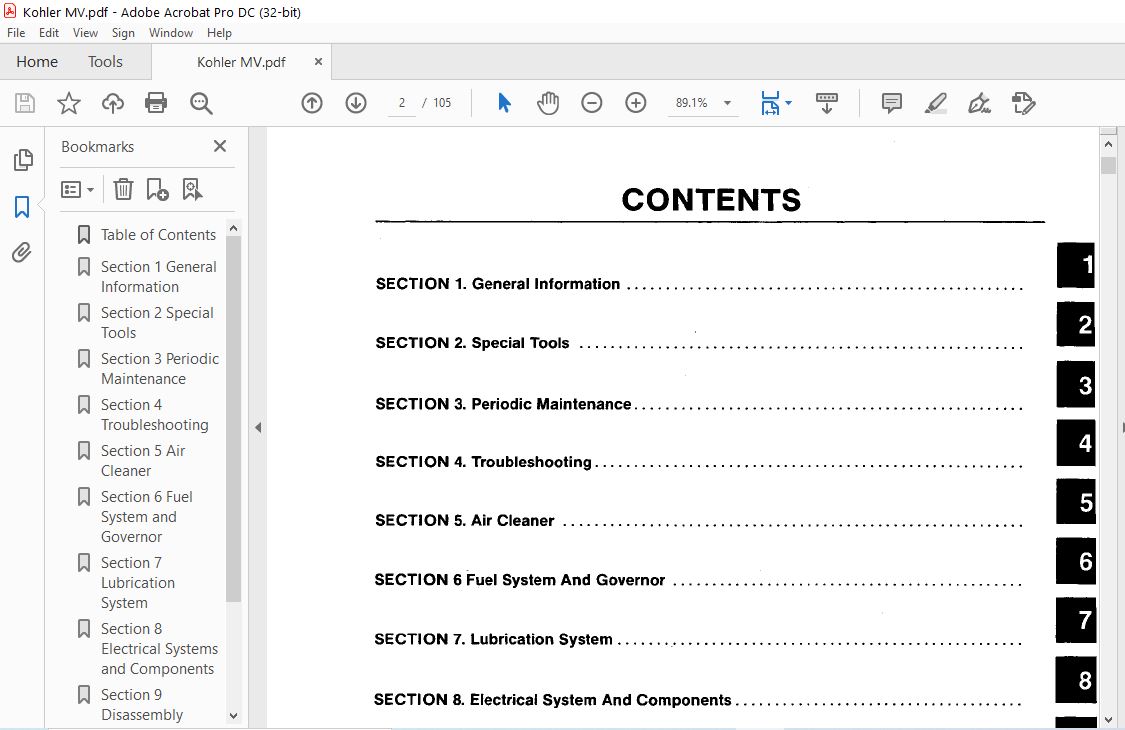Open the find text magnifier icon
The height and width of the screenshot is (730, 1125).
click(201, 103)
